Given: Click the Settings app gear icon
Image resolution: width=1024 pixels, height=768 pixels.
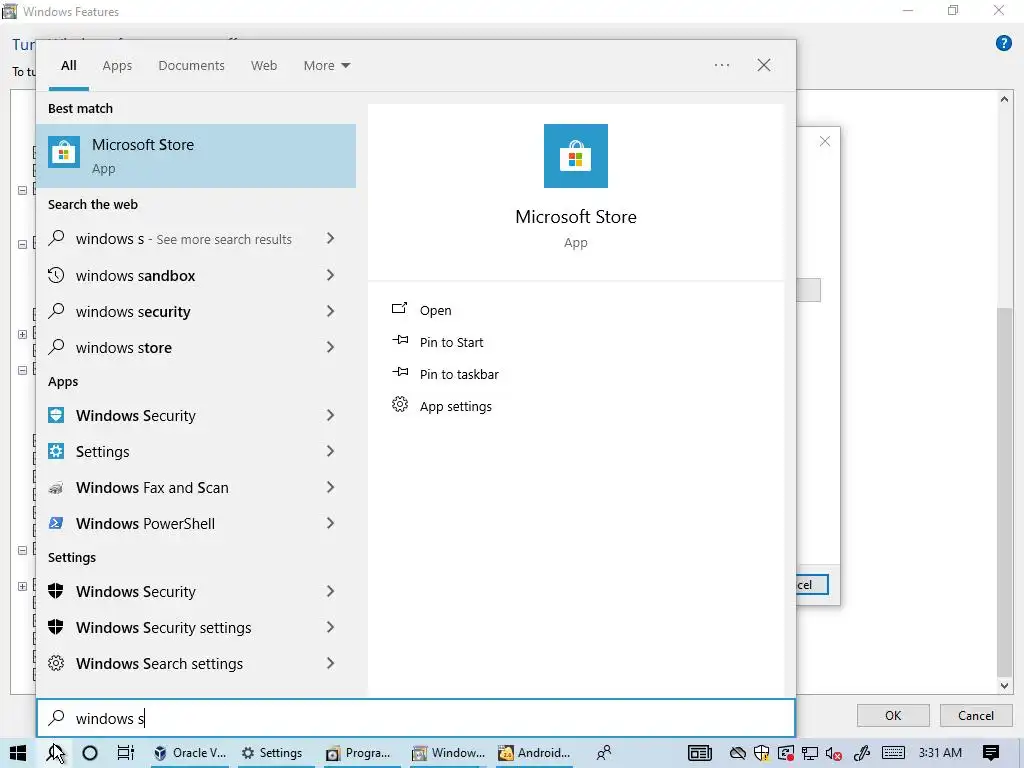Looking at the screenshot, I should click(56, 451).
